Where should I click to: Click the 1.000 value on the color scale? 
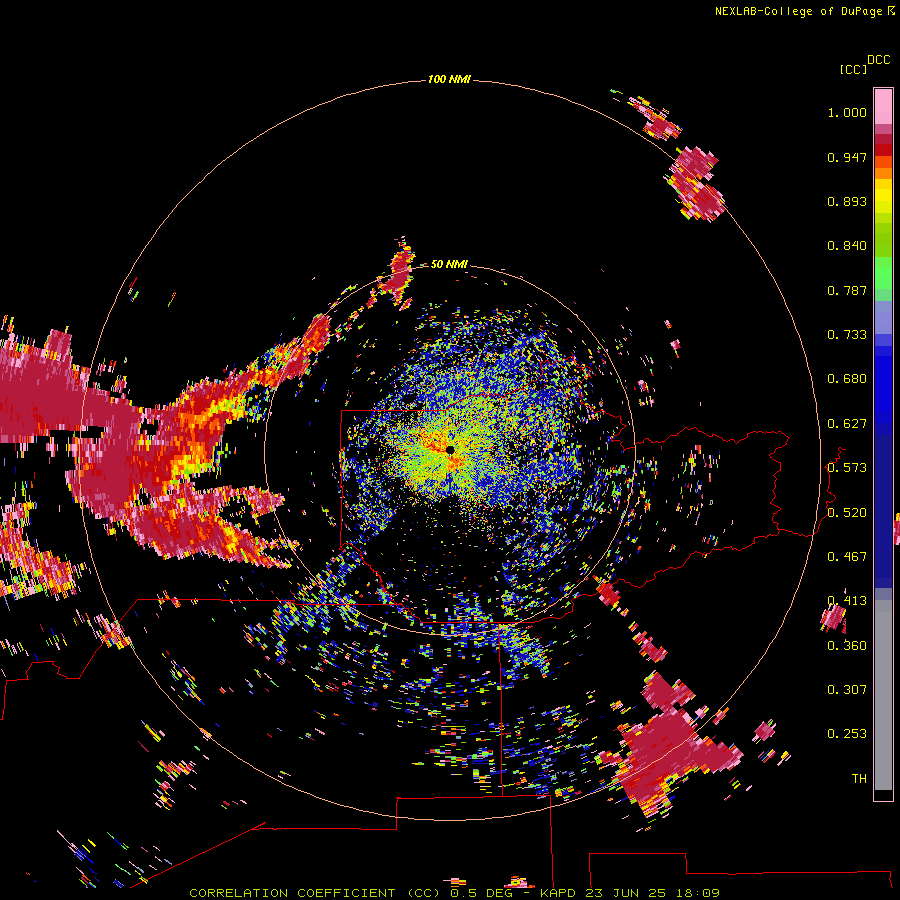[847, 112]
